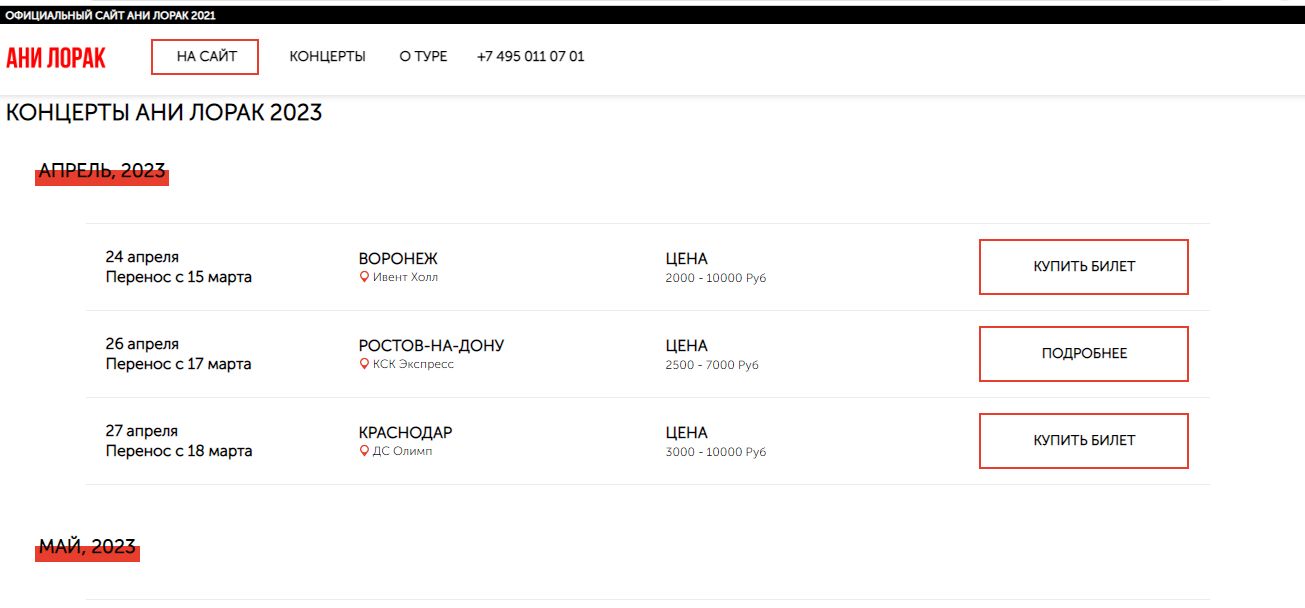Select the КРАСНОДАР city title
This screenshot has height=608, width=1305.
pyautogui.click(x=405, y=433)
